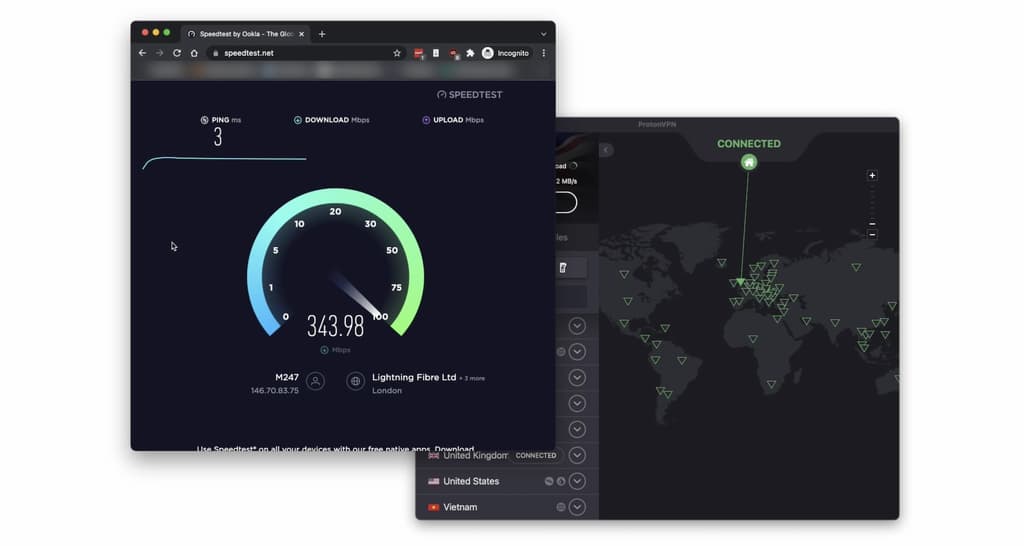Select the Lightning Fibre Ltd server name
1024x546 pixels.
point(414,377)
